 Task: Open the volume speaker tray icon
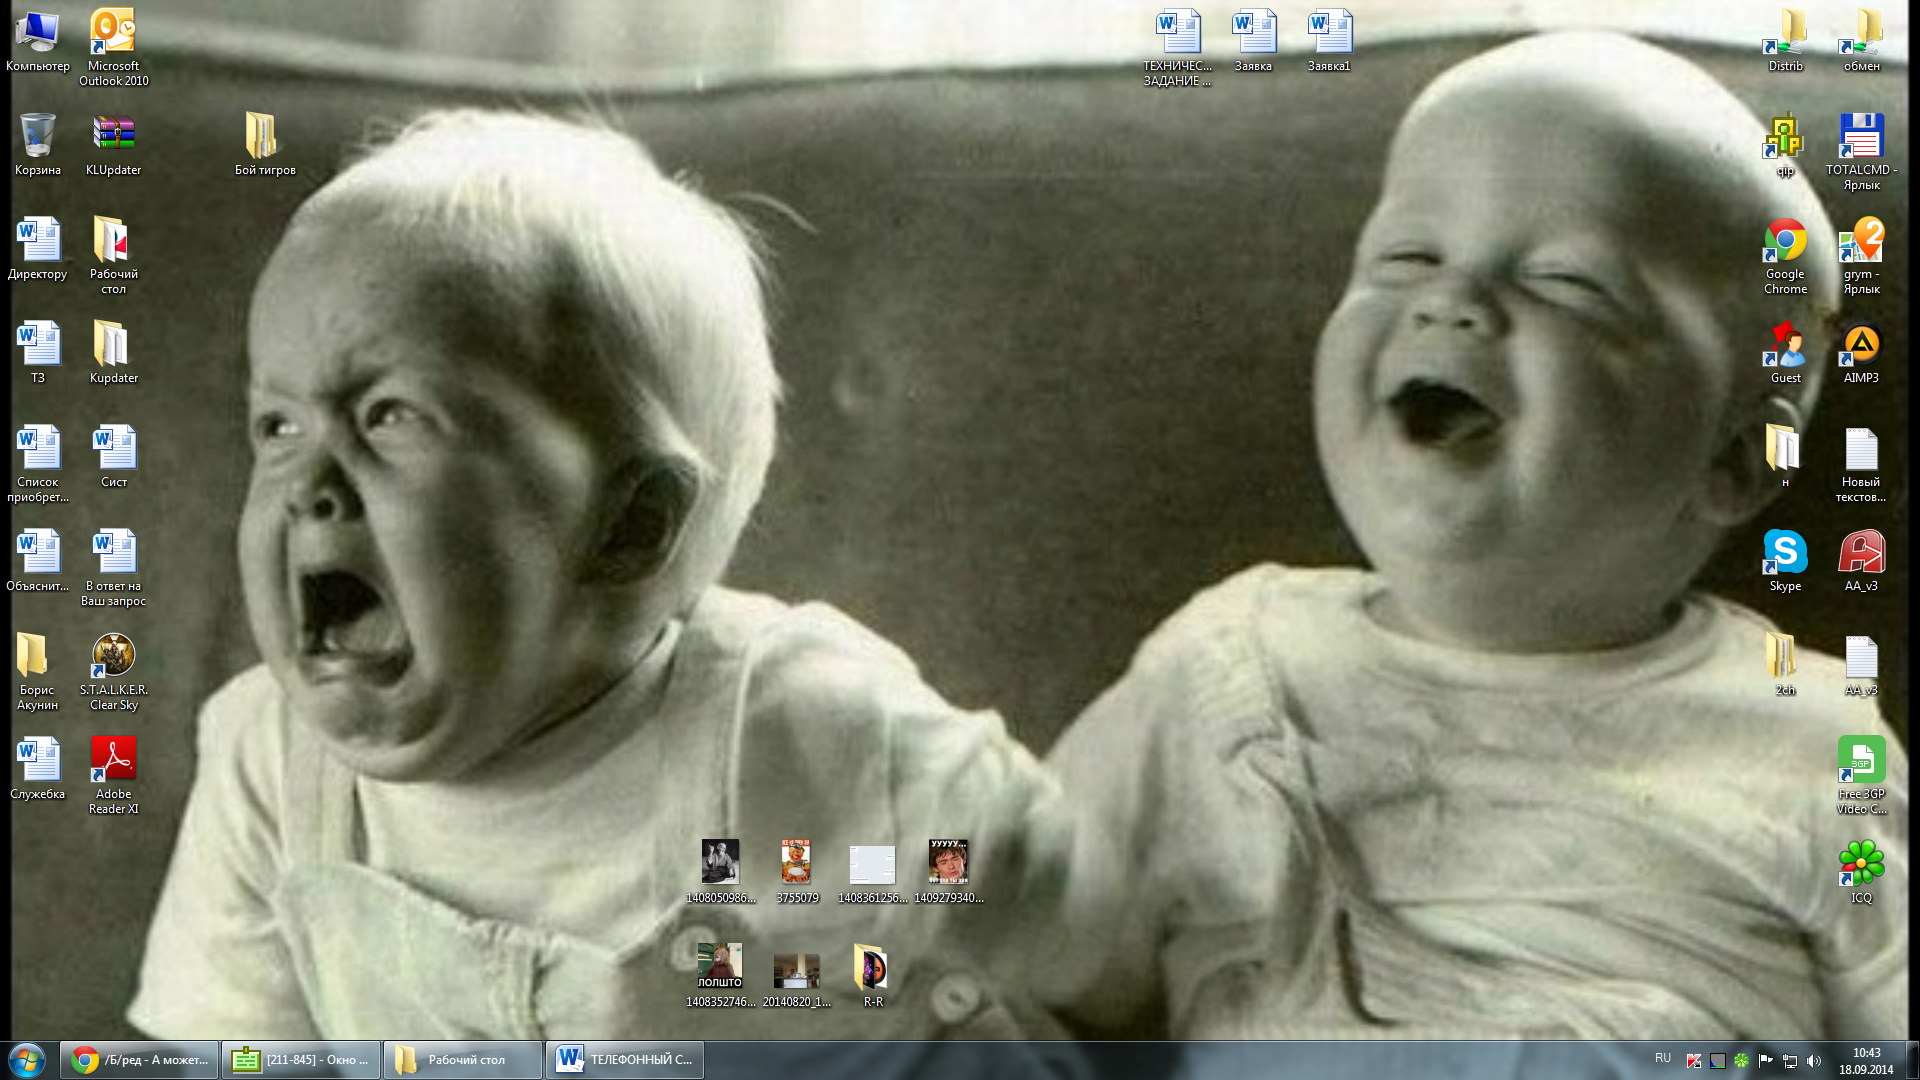pyautogui.click(x=1814, y=1061)
